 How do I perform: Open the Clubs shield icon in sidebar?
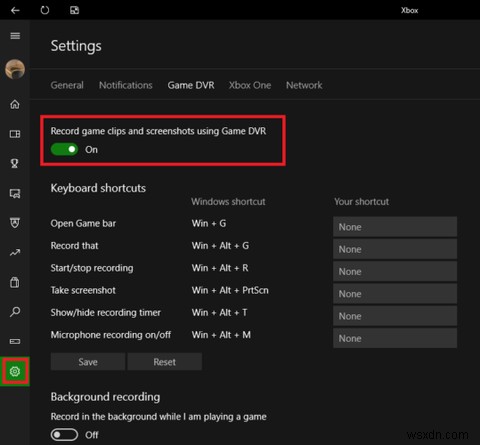[15, 223]
